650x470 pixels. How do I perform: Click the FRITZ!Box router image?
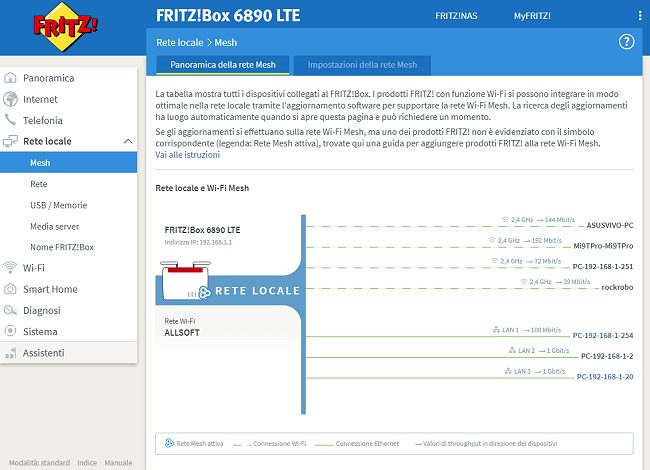point(185,280)
